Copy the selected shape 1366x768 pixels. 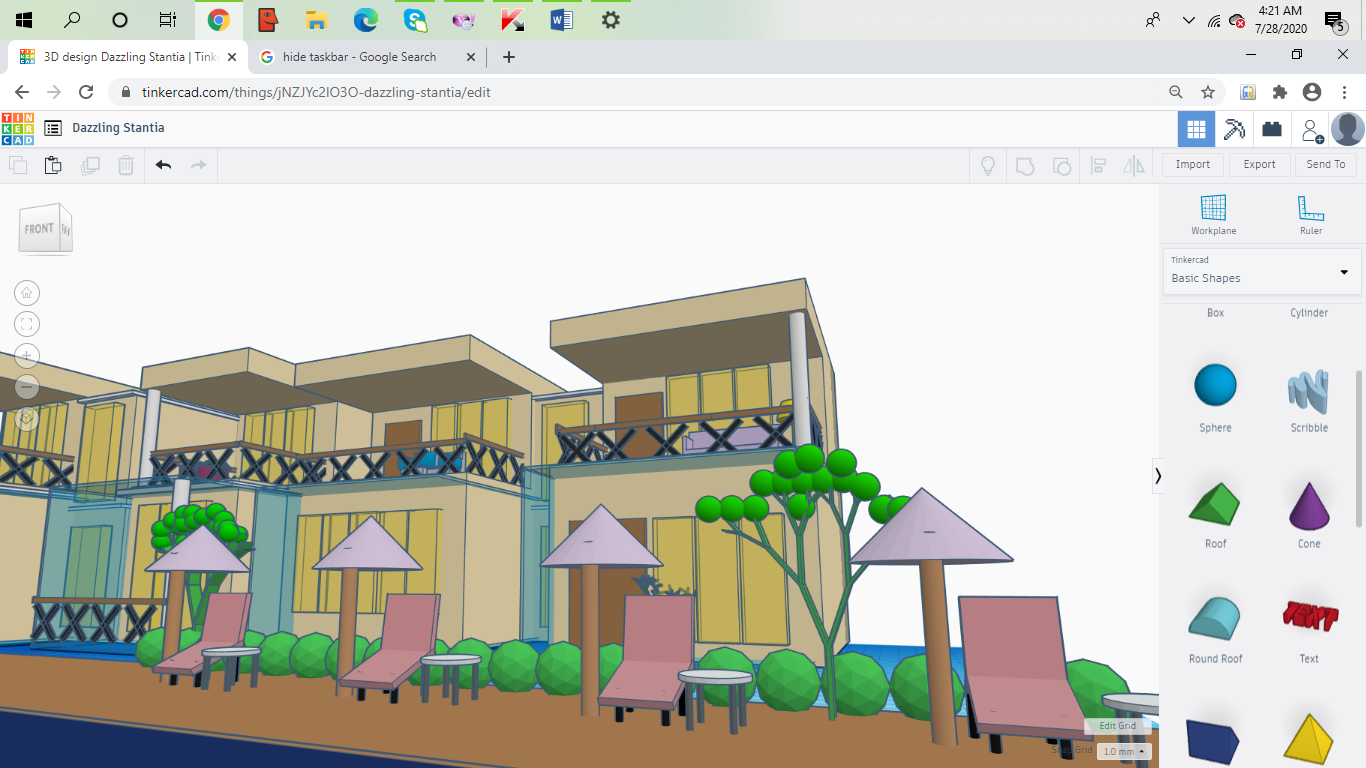(x=18, y=165)
